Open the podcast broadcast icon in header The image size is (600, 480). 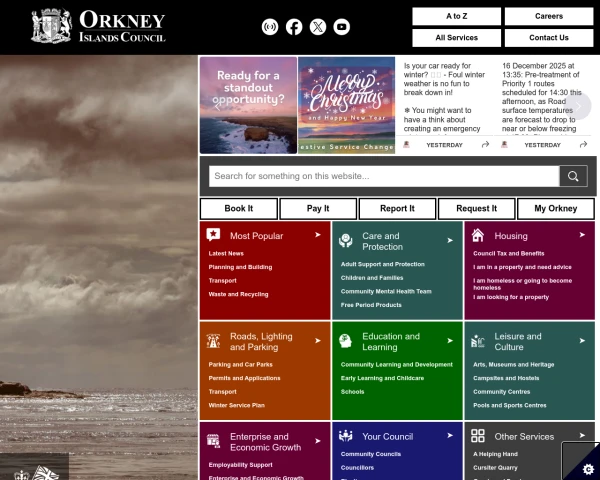270,27
